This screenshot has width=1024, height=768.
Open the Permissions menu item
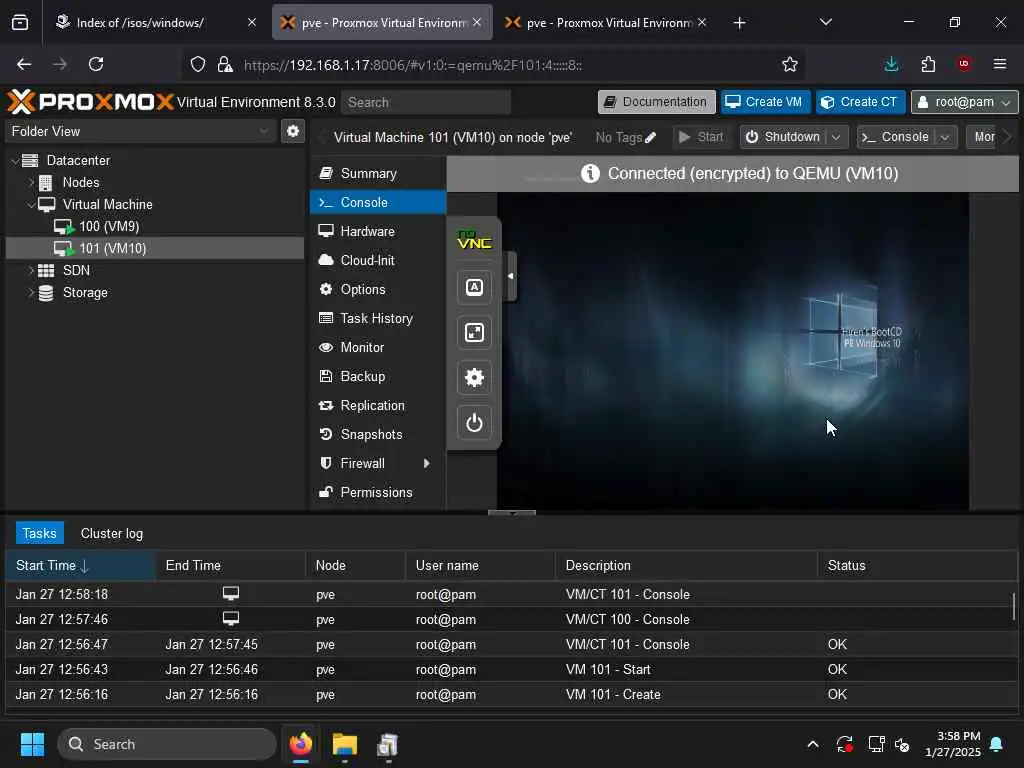tap(378, 492)
